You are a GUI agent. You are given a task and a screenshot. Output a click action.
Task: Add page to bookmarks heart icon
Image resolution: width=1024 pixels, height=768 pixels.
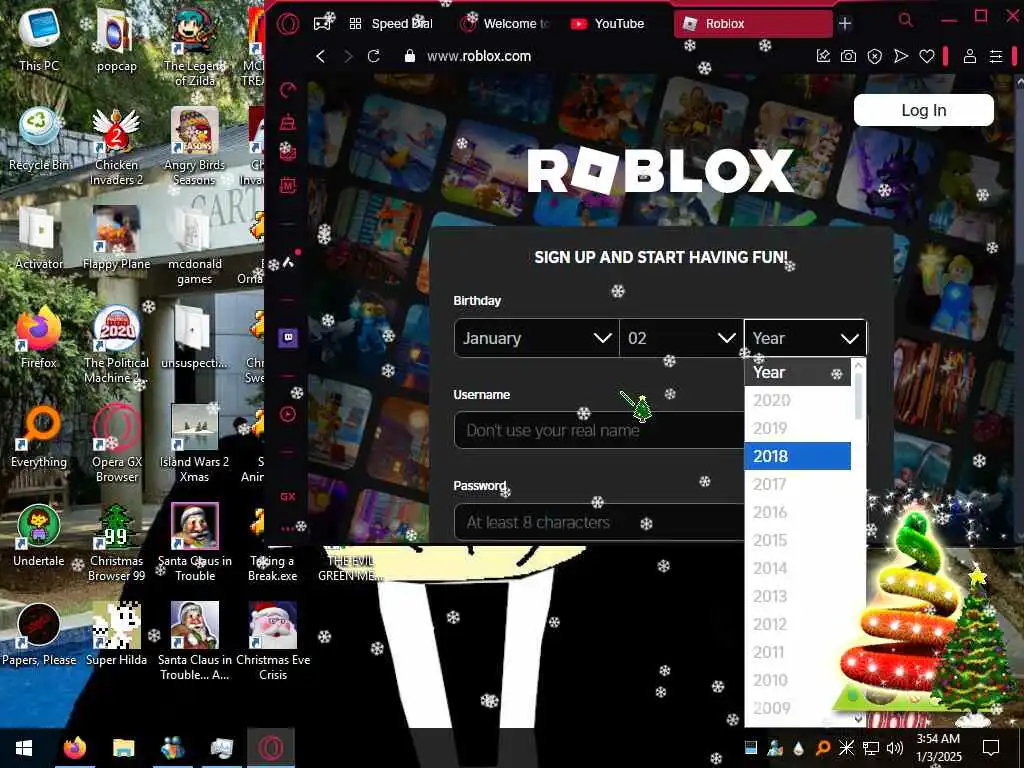(x=927, y=56)
